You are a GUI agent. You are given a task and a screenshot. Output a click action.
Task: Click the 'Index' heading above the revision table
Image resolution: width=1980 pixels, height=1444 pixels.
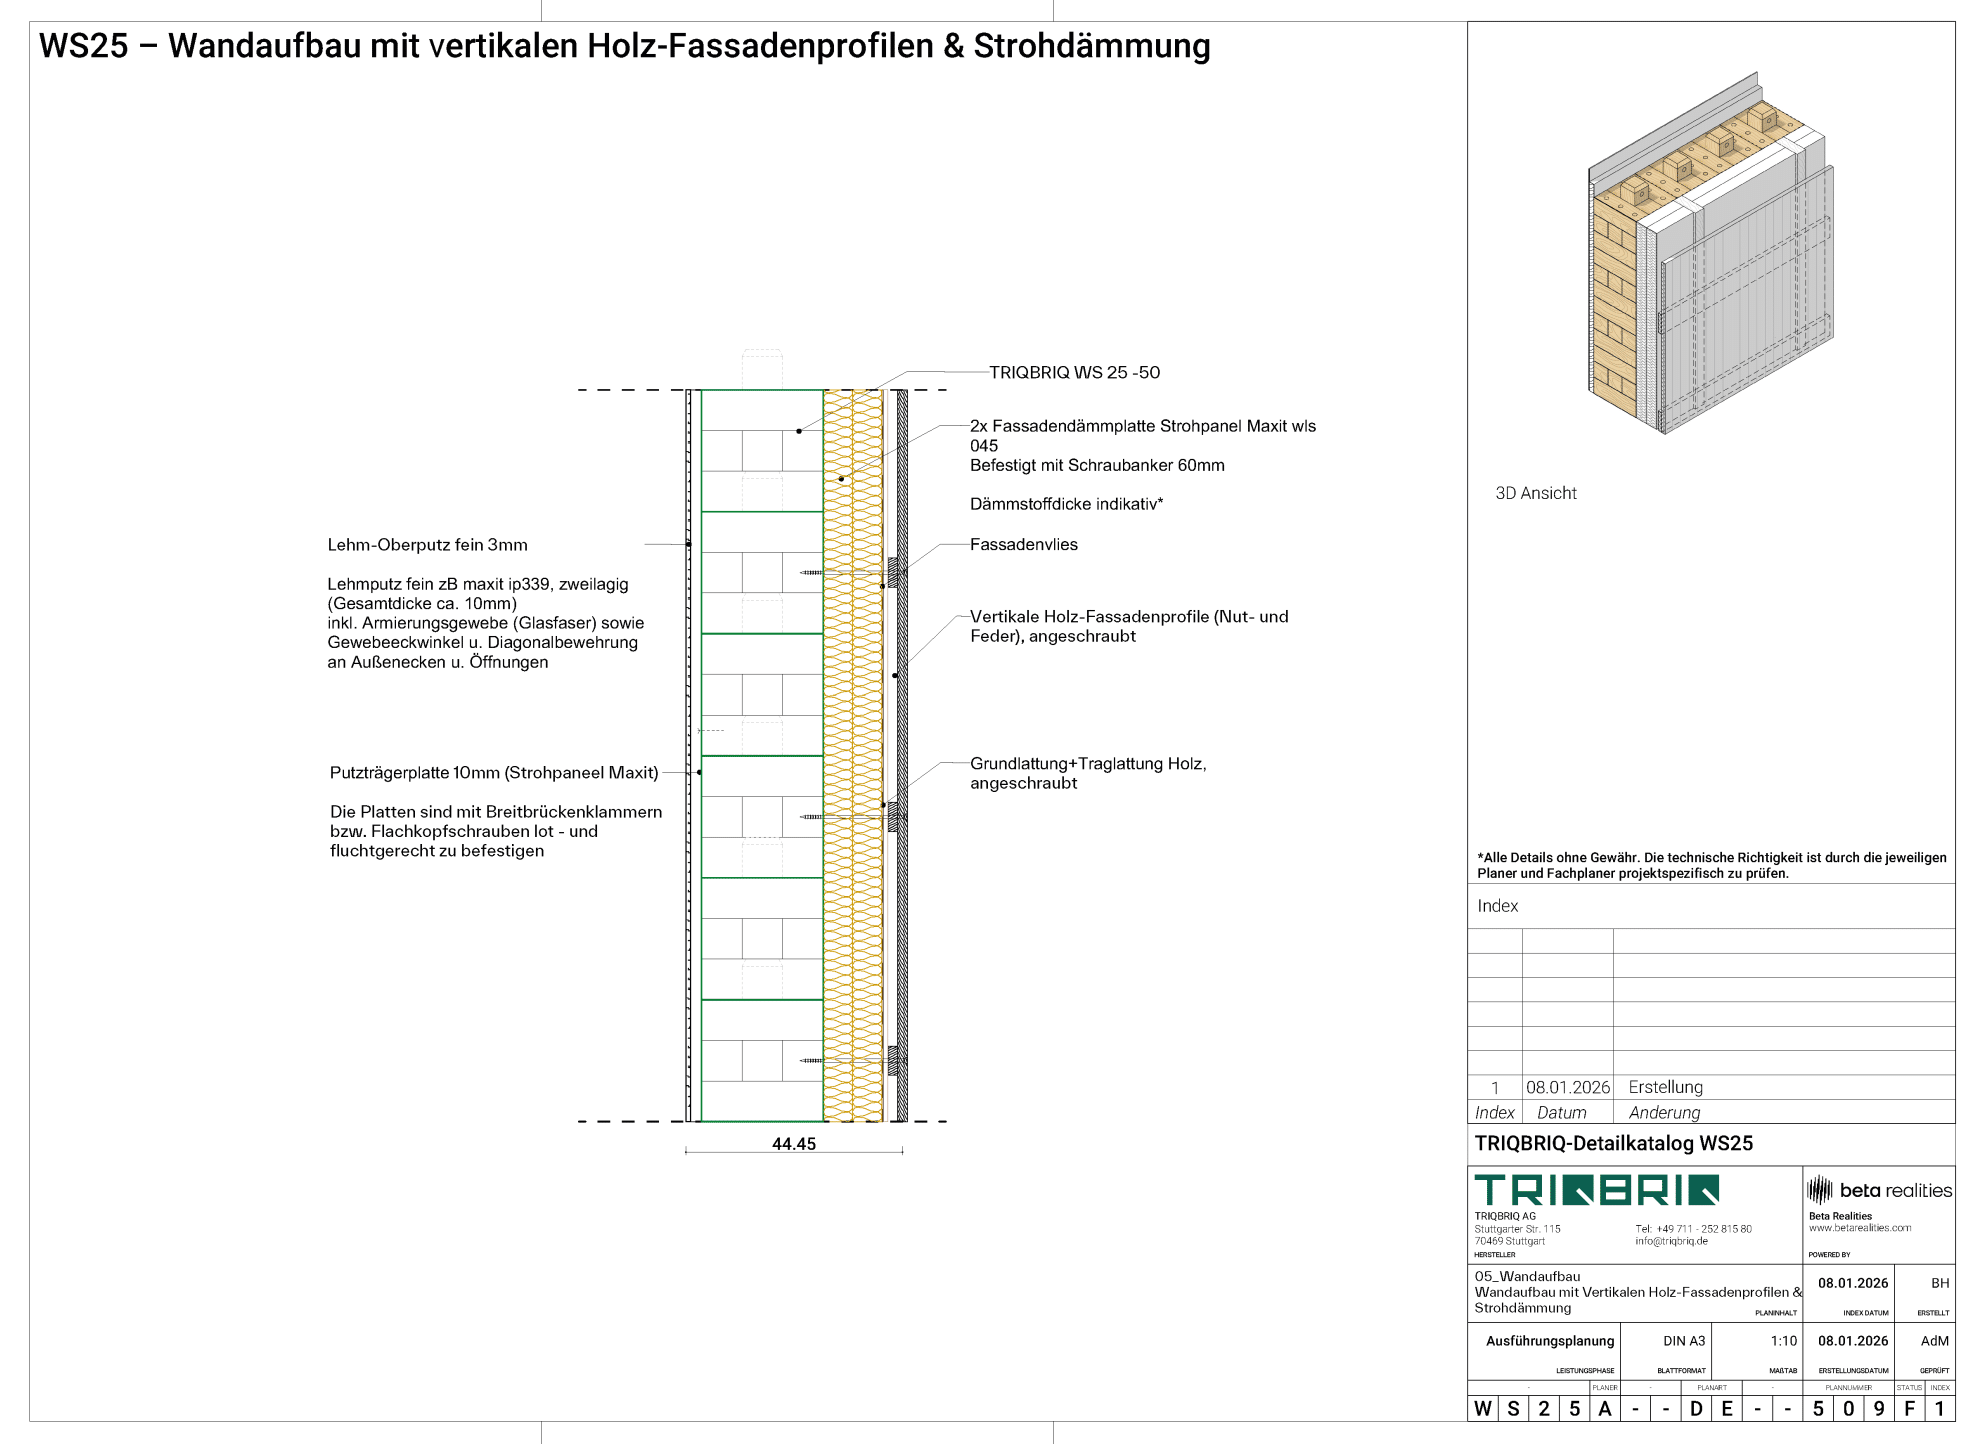pyautogui.click(x=1497, y=906)
